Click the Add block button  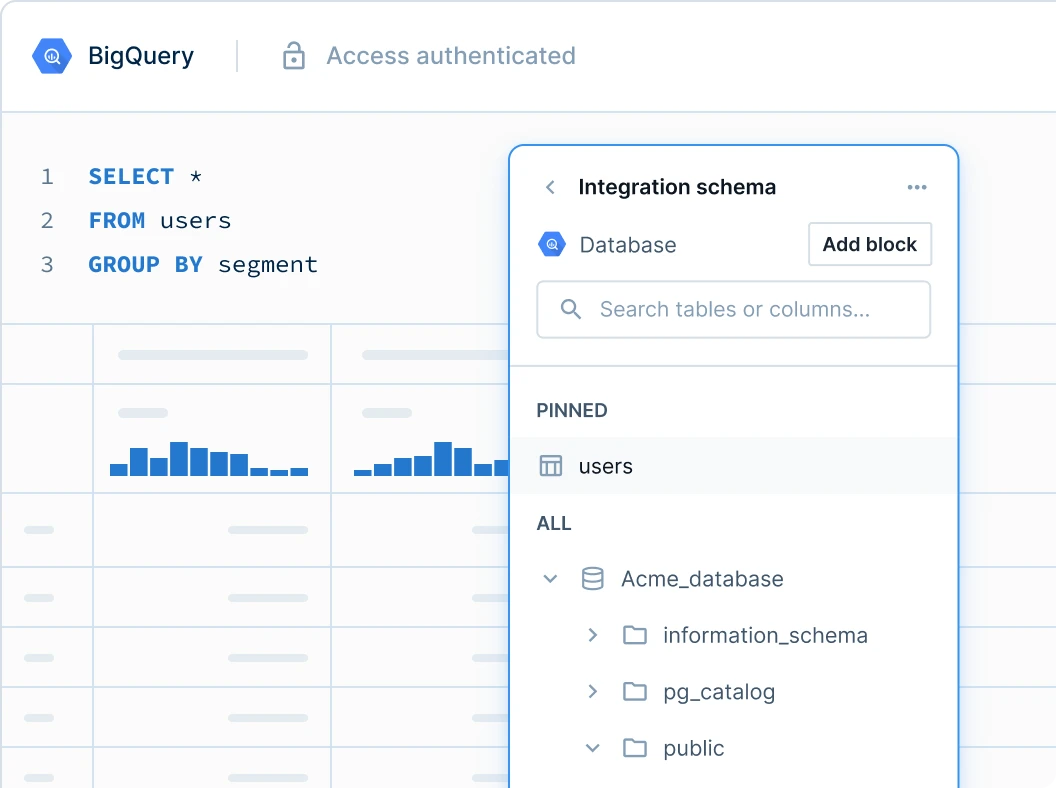pyautogui.click(x=870, y=244)
